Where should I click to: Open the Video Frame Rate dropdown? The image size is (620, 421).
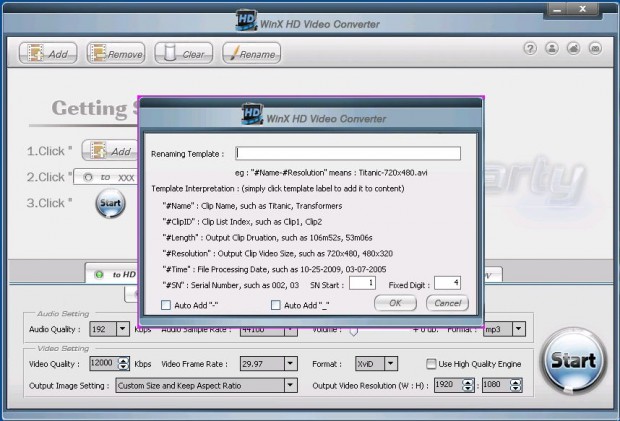pos(291,364)
